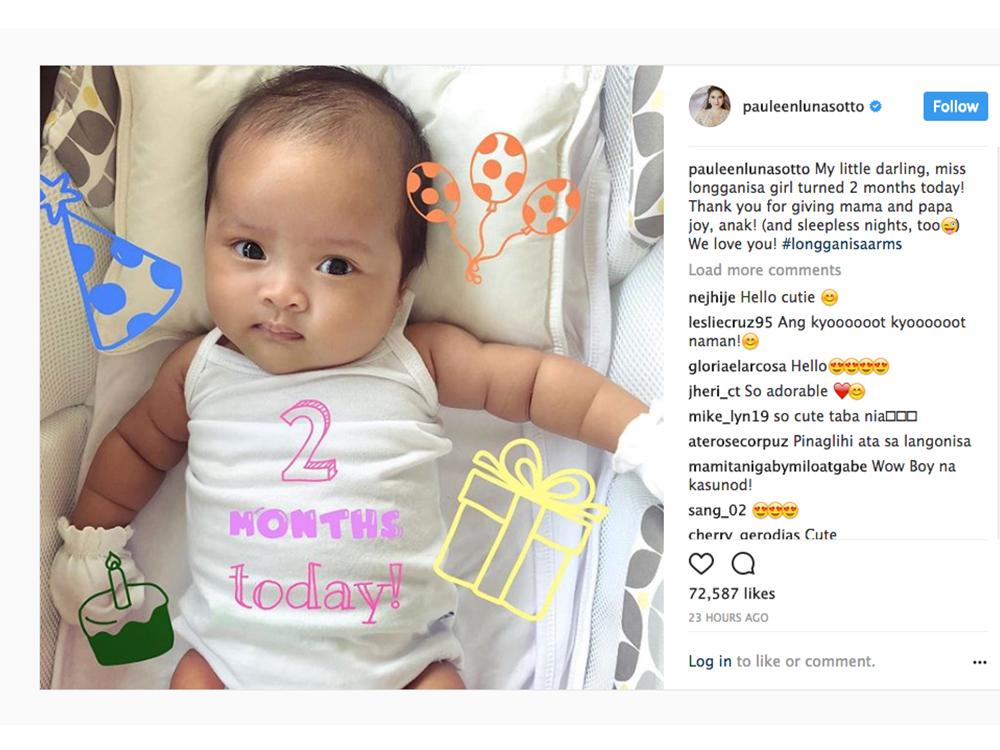Like the post with the heart icon
Image resolution: width=1000 pixels, height=750 pixels.
701,564
